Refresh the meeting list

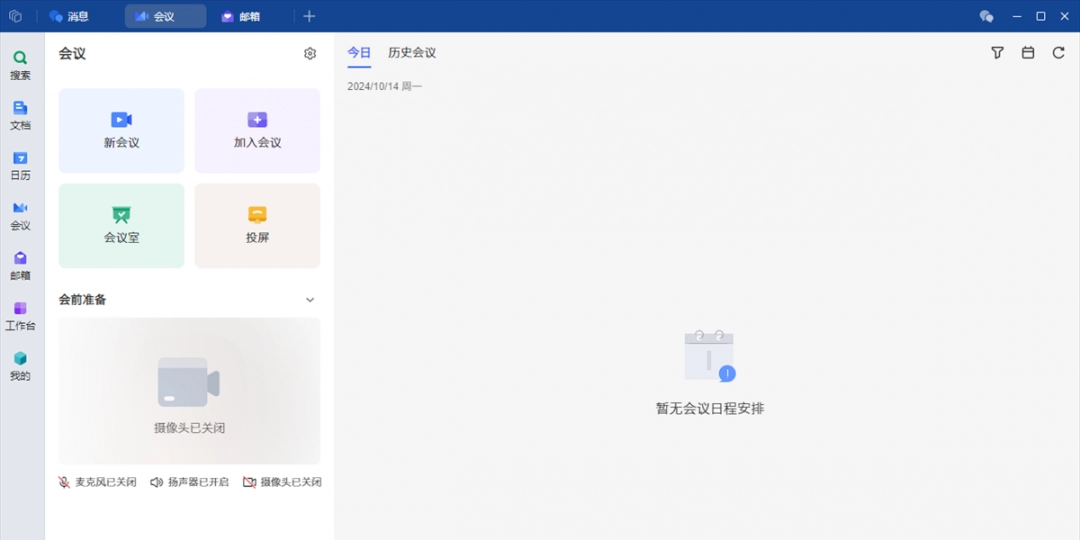(1058, 53)
